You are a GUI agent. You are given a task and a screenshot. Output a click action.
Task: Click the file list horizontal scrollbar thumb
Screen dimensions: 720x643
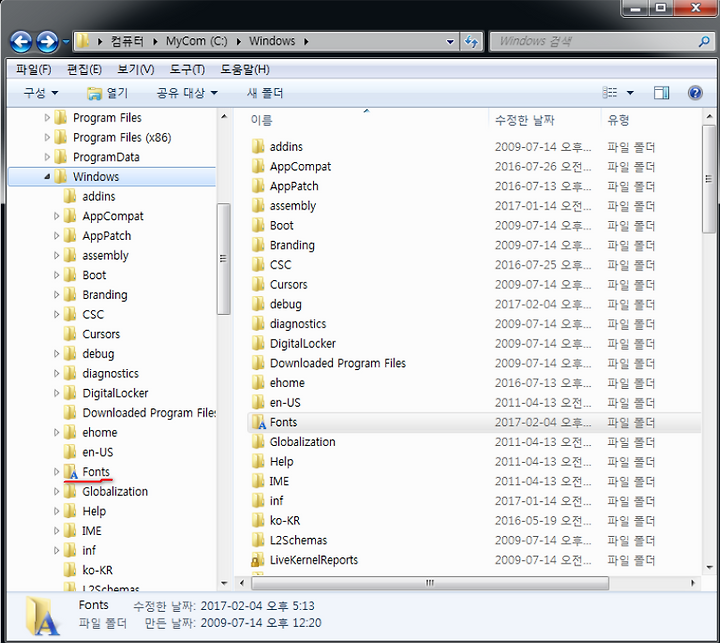(430, 583)
